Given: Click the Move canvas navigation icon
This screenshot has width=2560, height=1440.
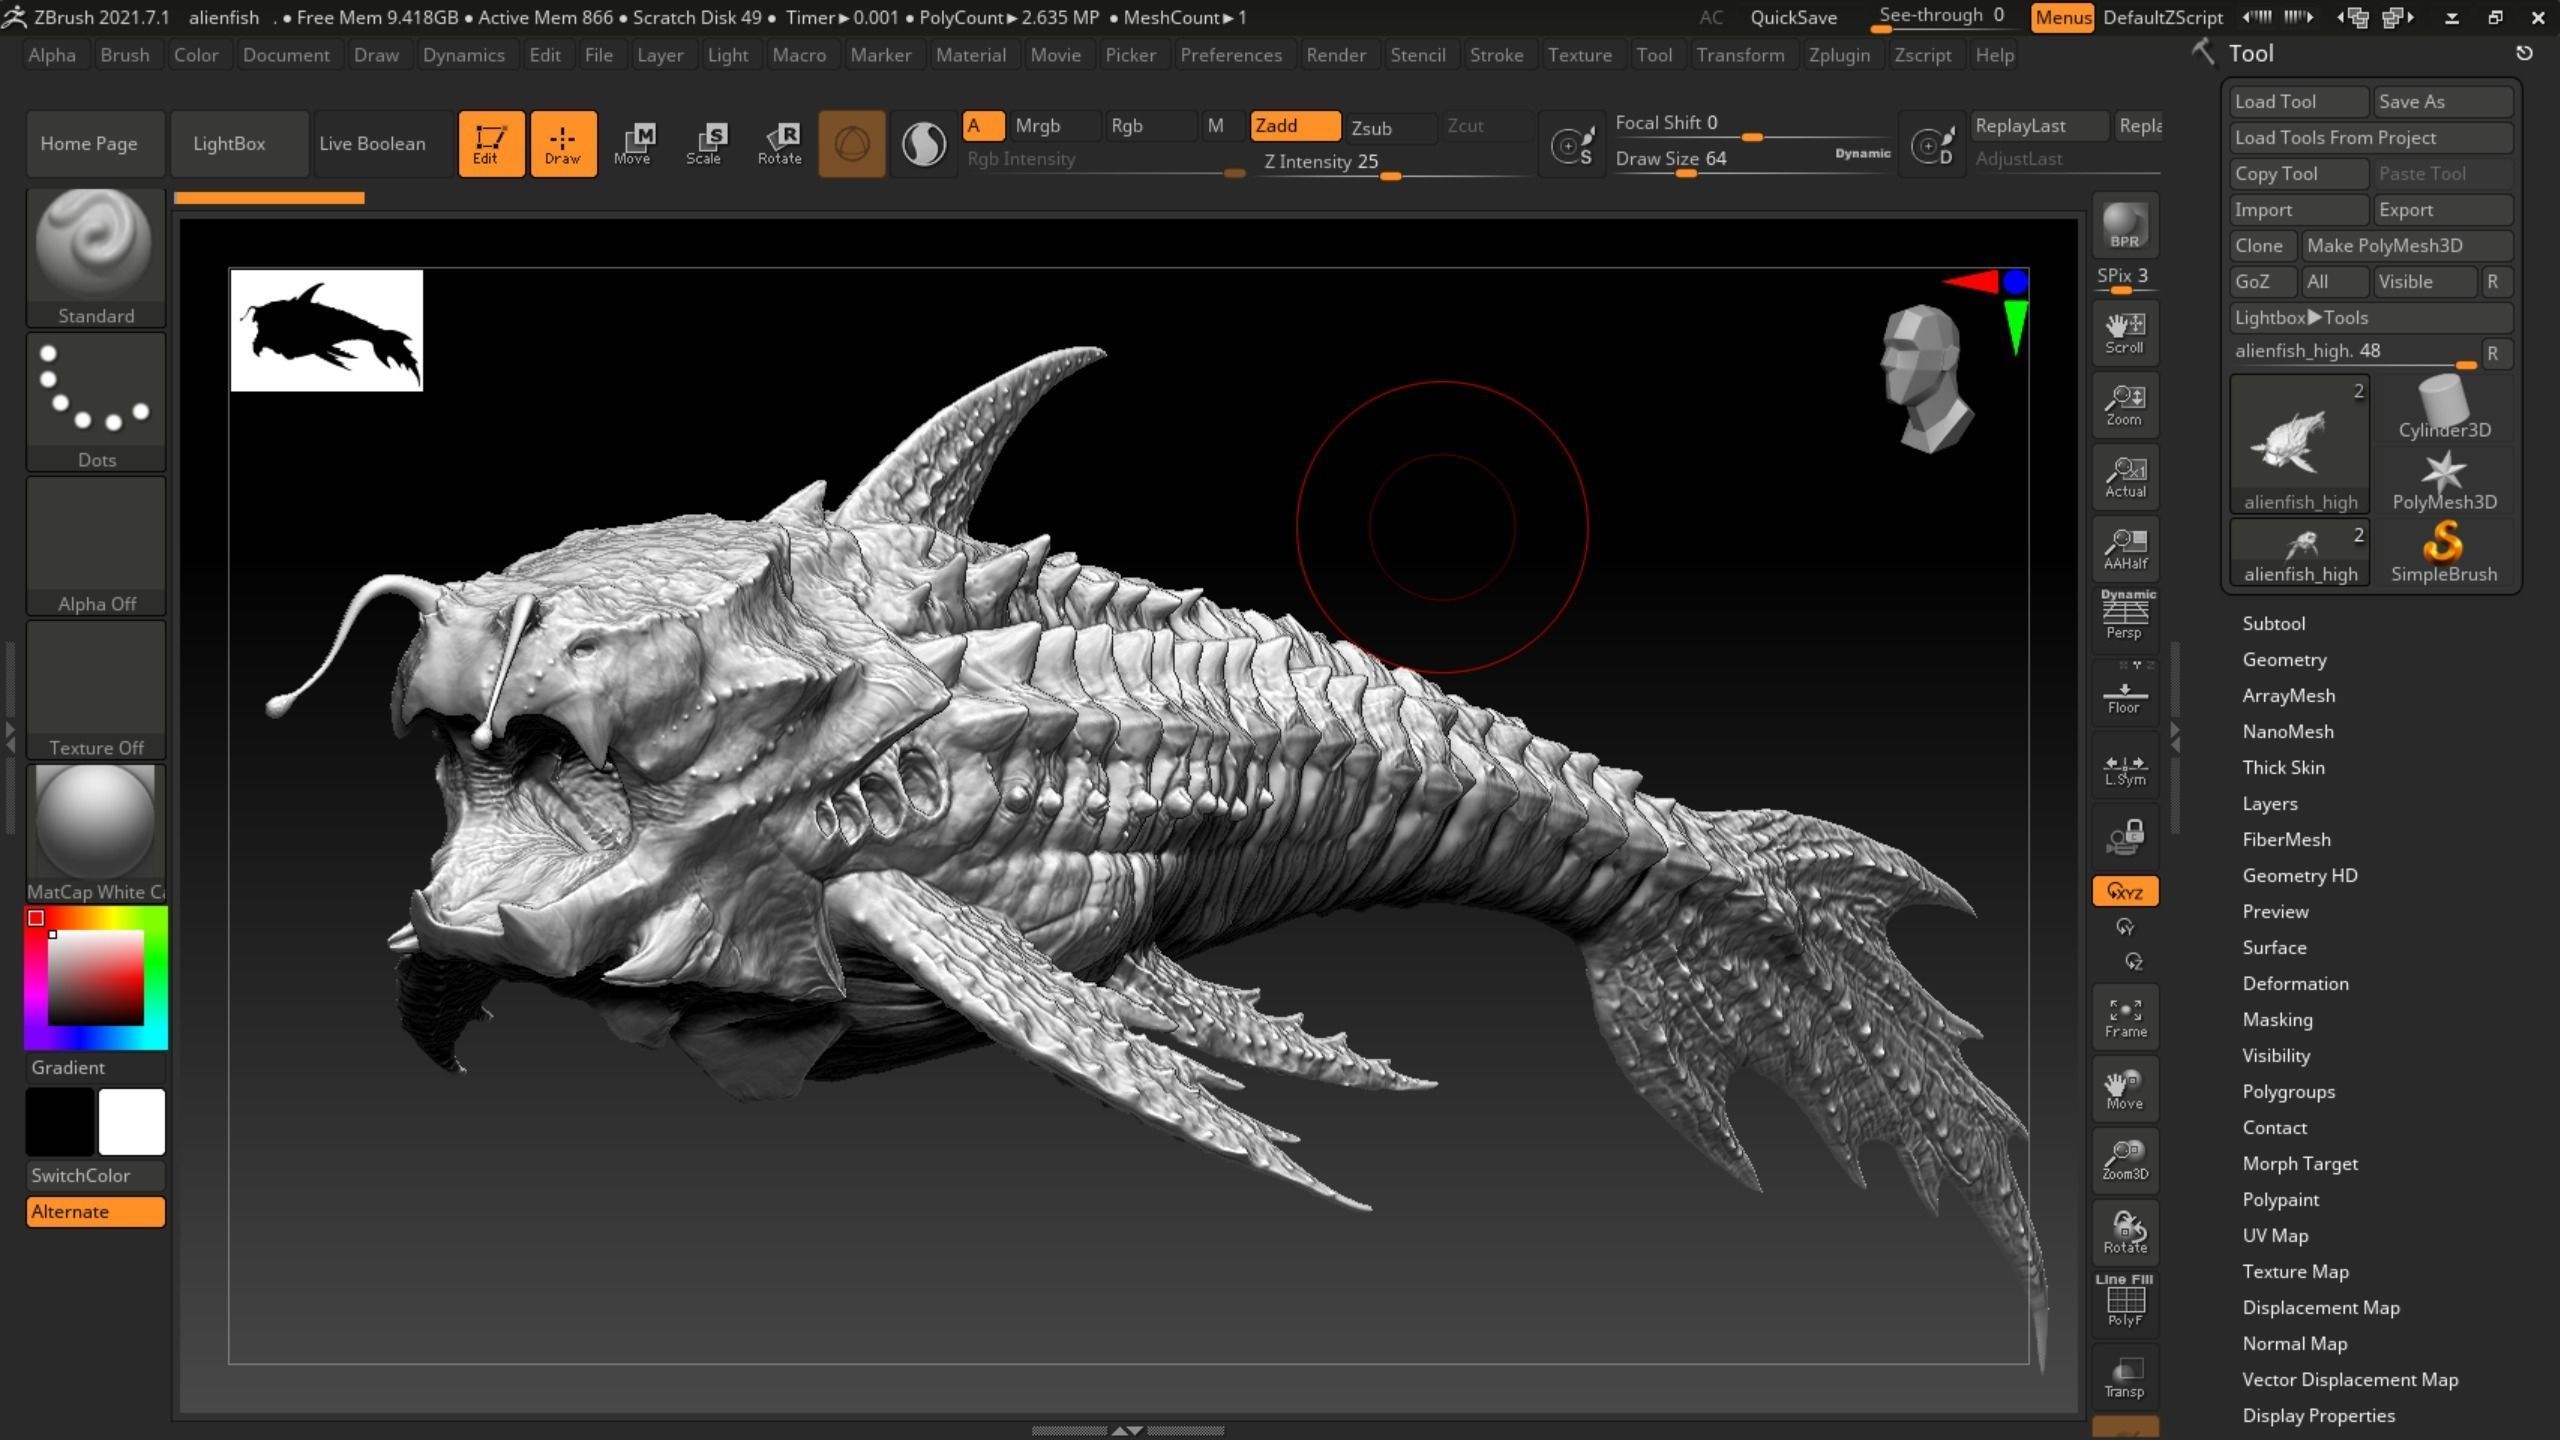Looking at the screenshot, I should coord(2125,1090).
